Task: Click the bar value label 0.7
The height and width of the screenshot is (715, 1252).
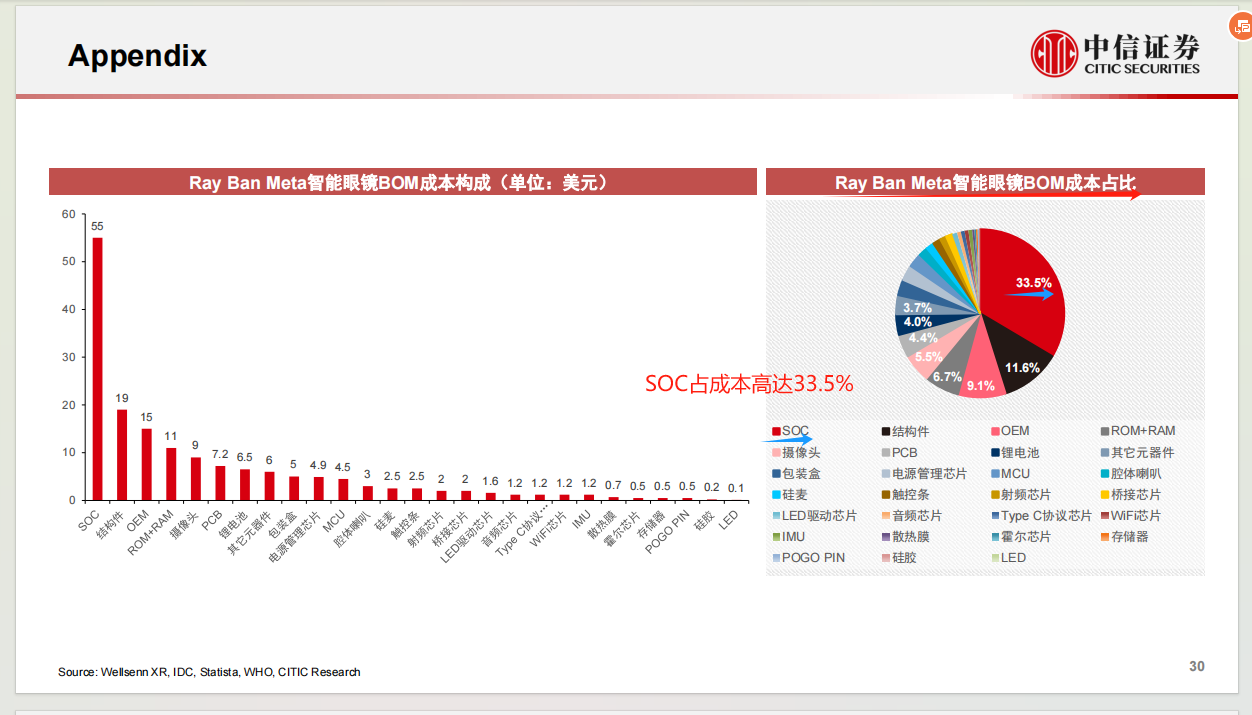Action: [613, 485]
